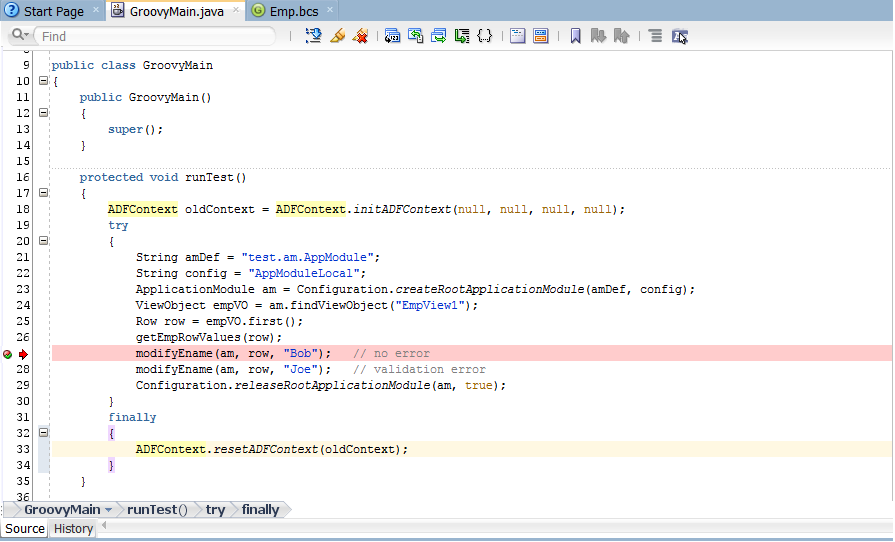Close the GroovyMain.java tab
The width and height of the screenshot is (895, 542).
click(235, 10)
